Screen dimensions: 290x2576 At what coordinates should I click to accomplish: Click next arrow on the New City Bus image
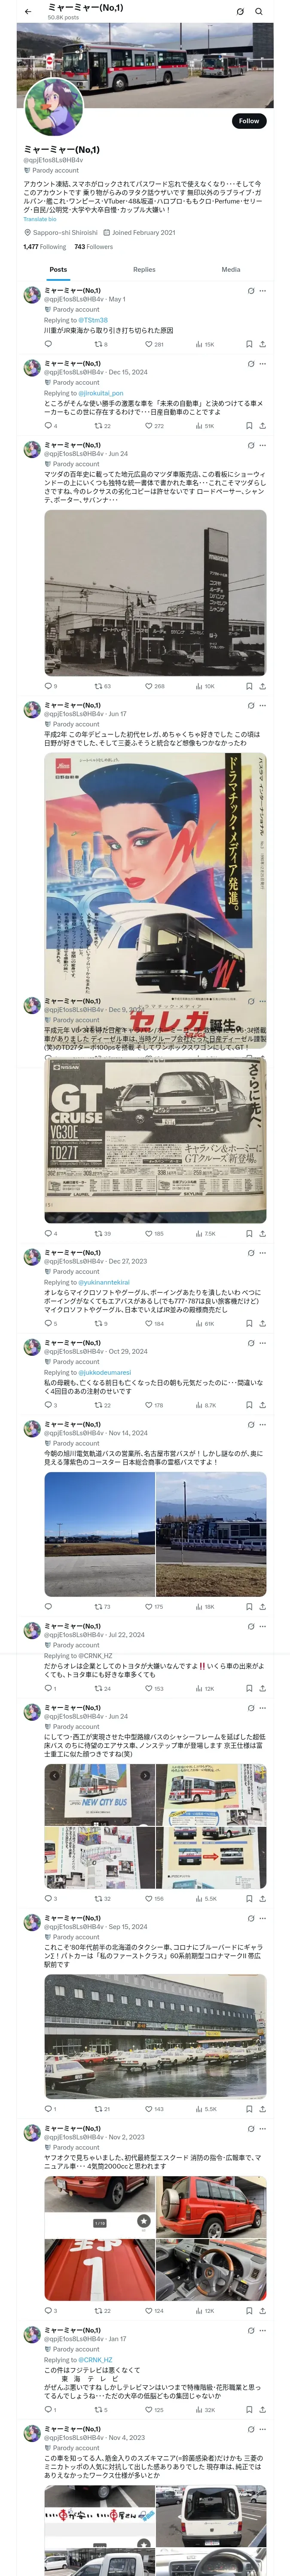point(145,1776)
